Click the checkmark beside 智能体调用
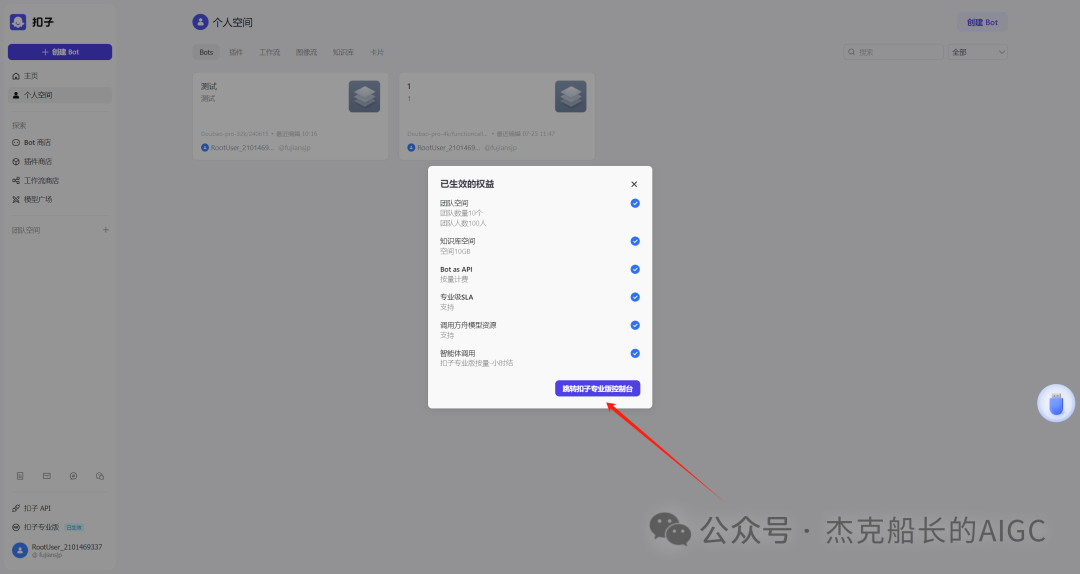The width and height of the screenshot is (1080, 574). point(635,353)
